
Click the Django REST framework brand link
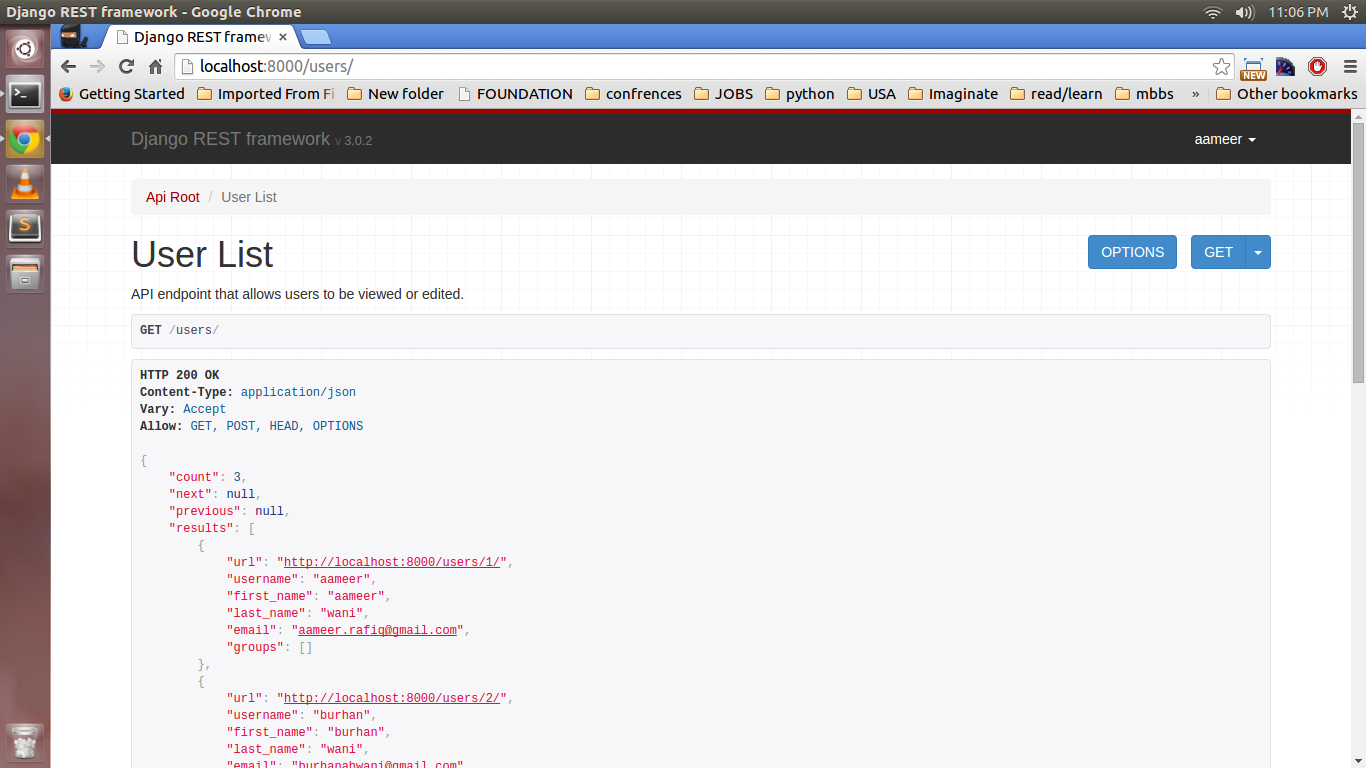coord(230,139)
